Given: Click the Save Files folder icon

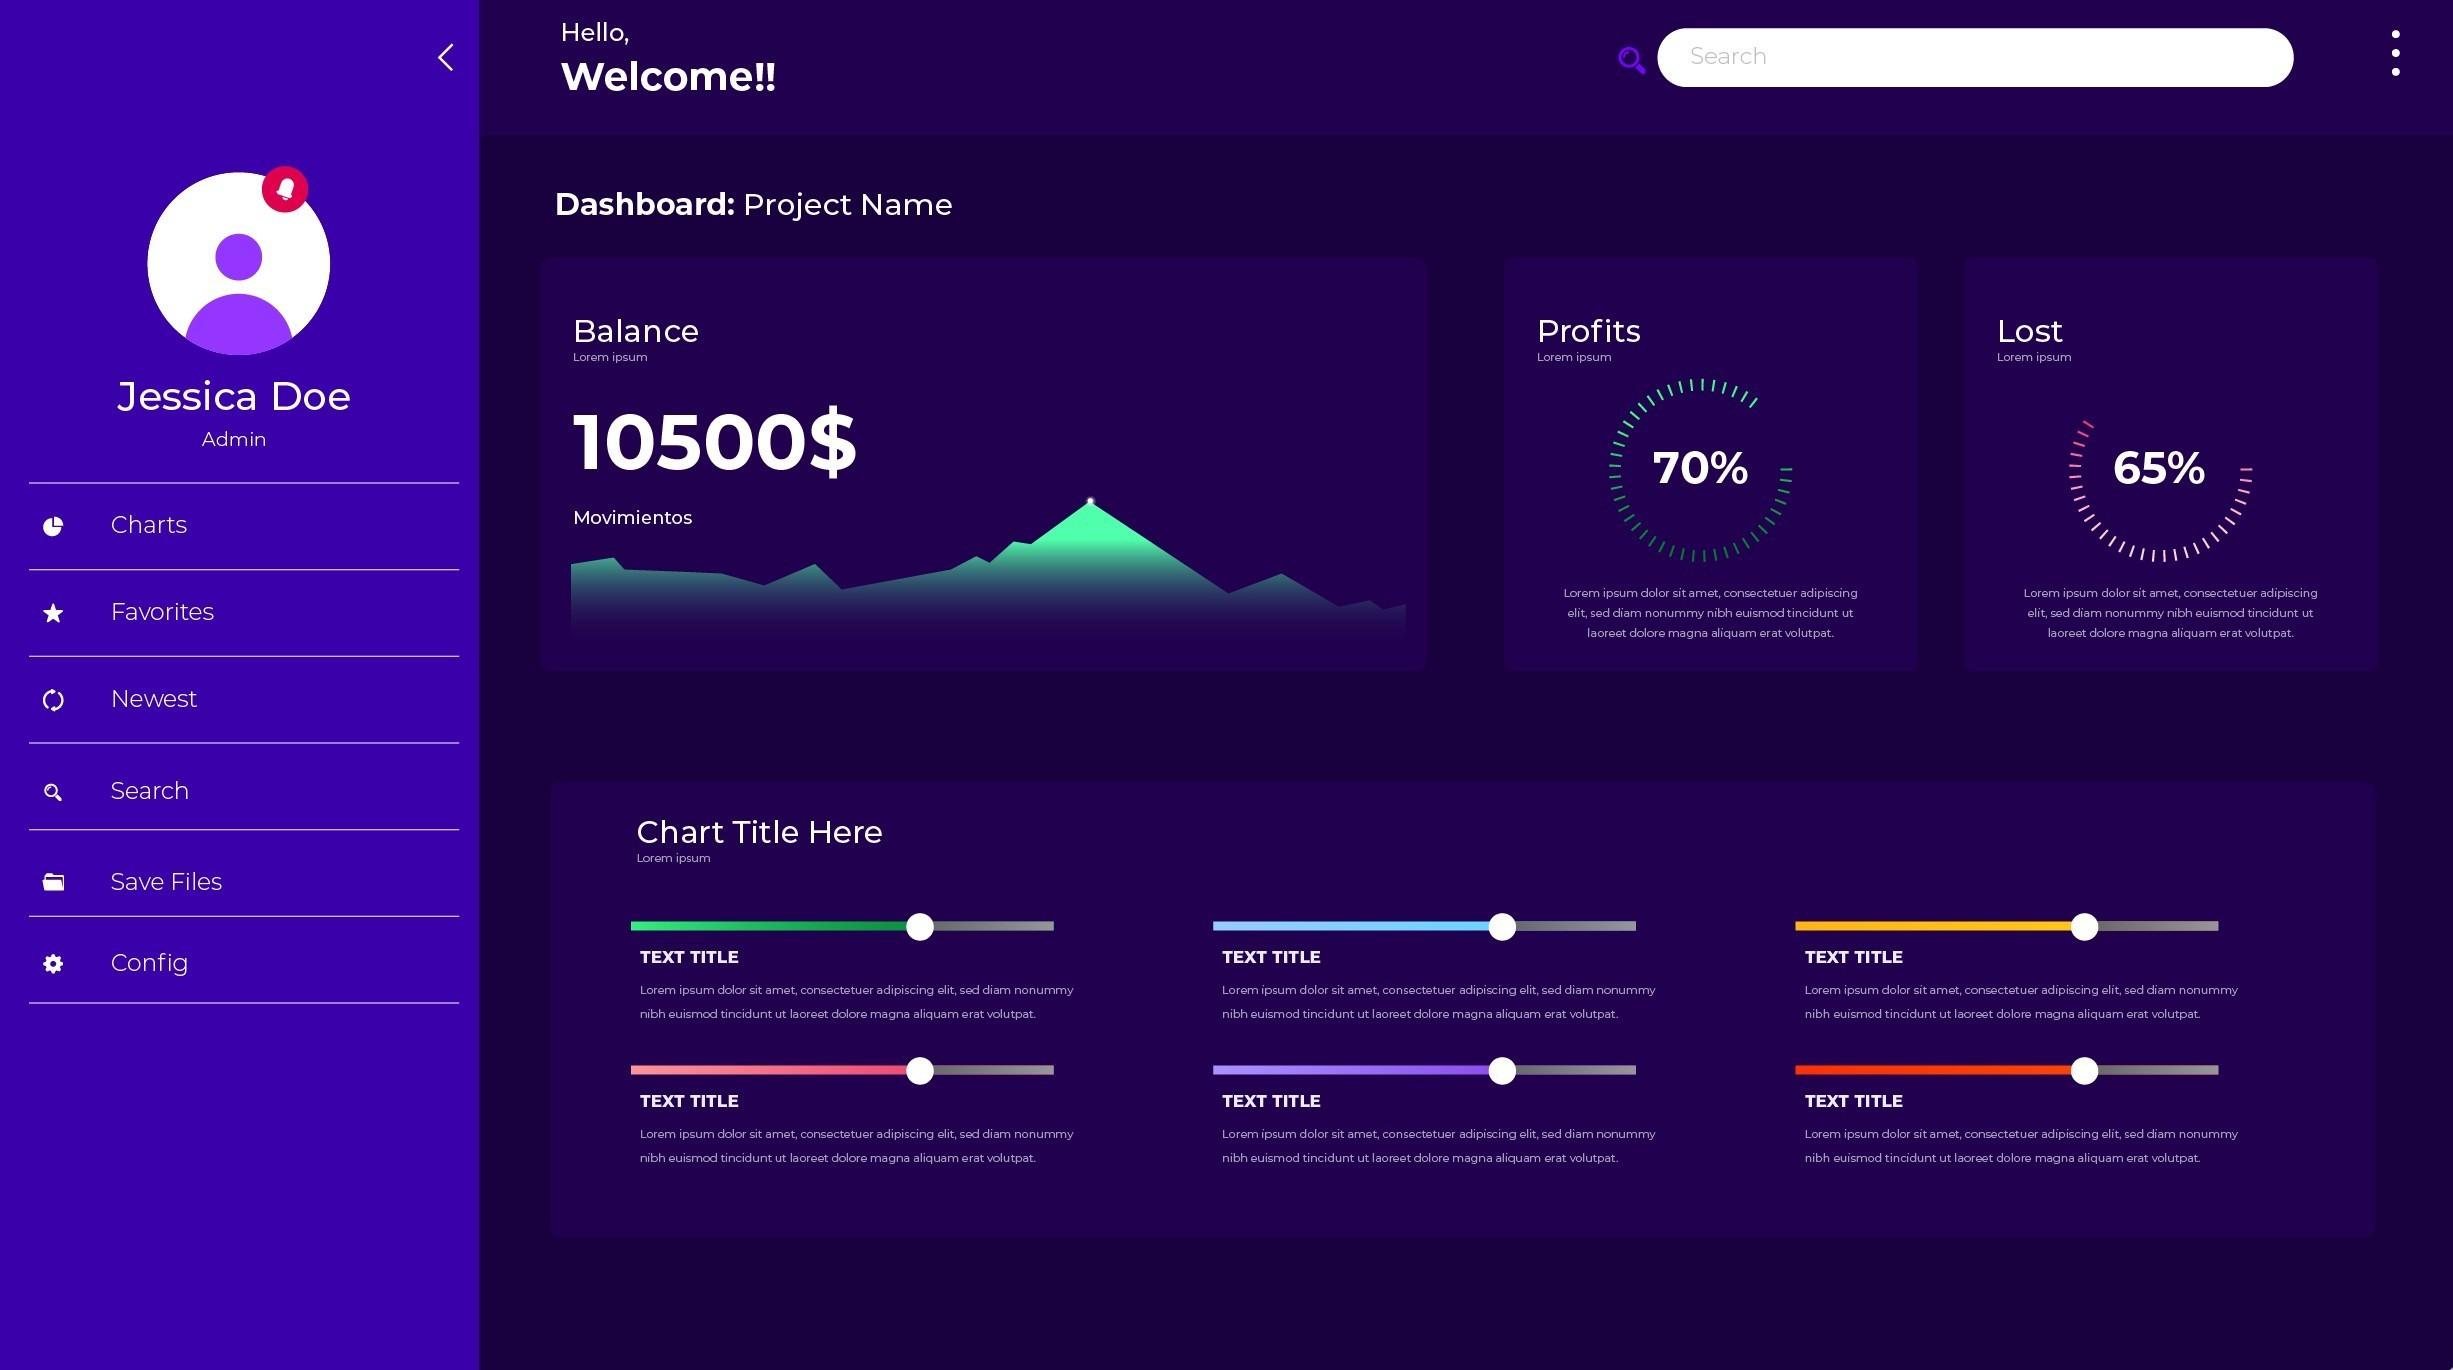Looking at the screenshot, I should pos(52,881).
